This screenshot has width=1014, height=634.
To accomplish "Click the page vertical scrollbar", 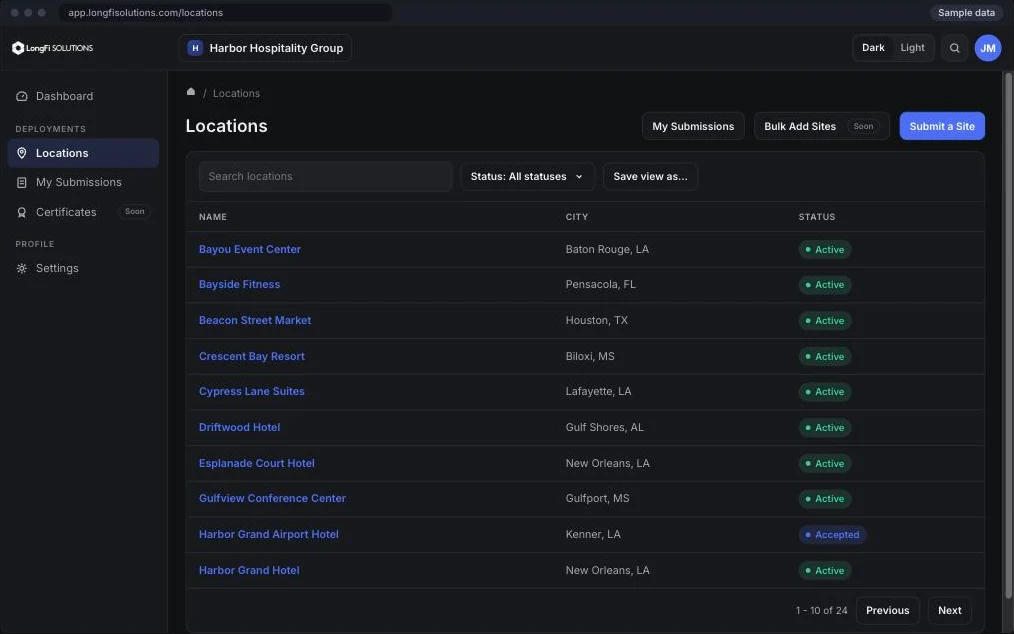I will pos(1008,336).
